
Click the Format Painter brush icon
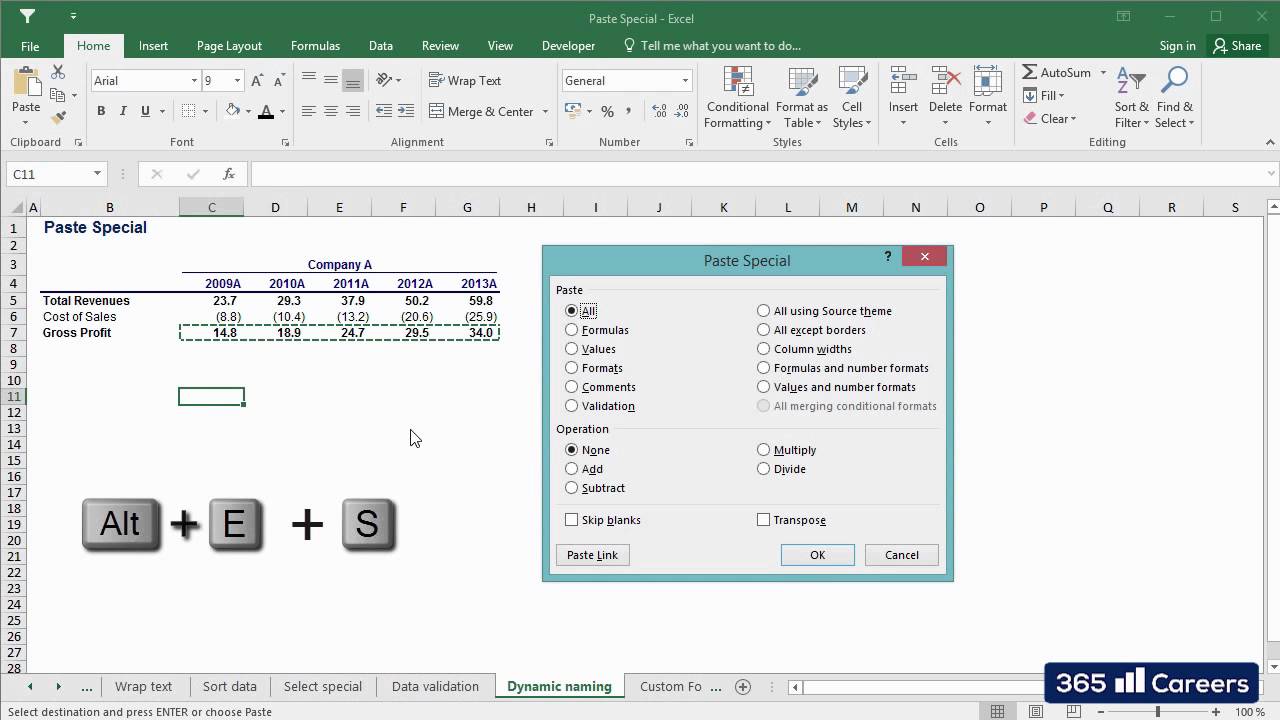pos(58,117)
